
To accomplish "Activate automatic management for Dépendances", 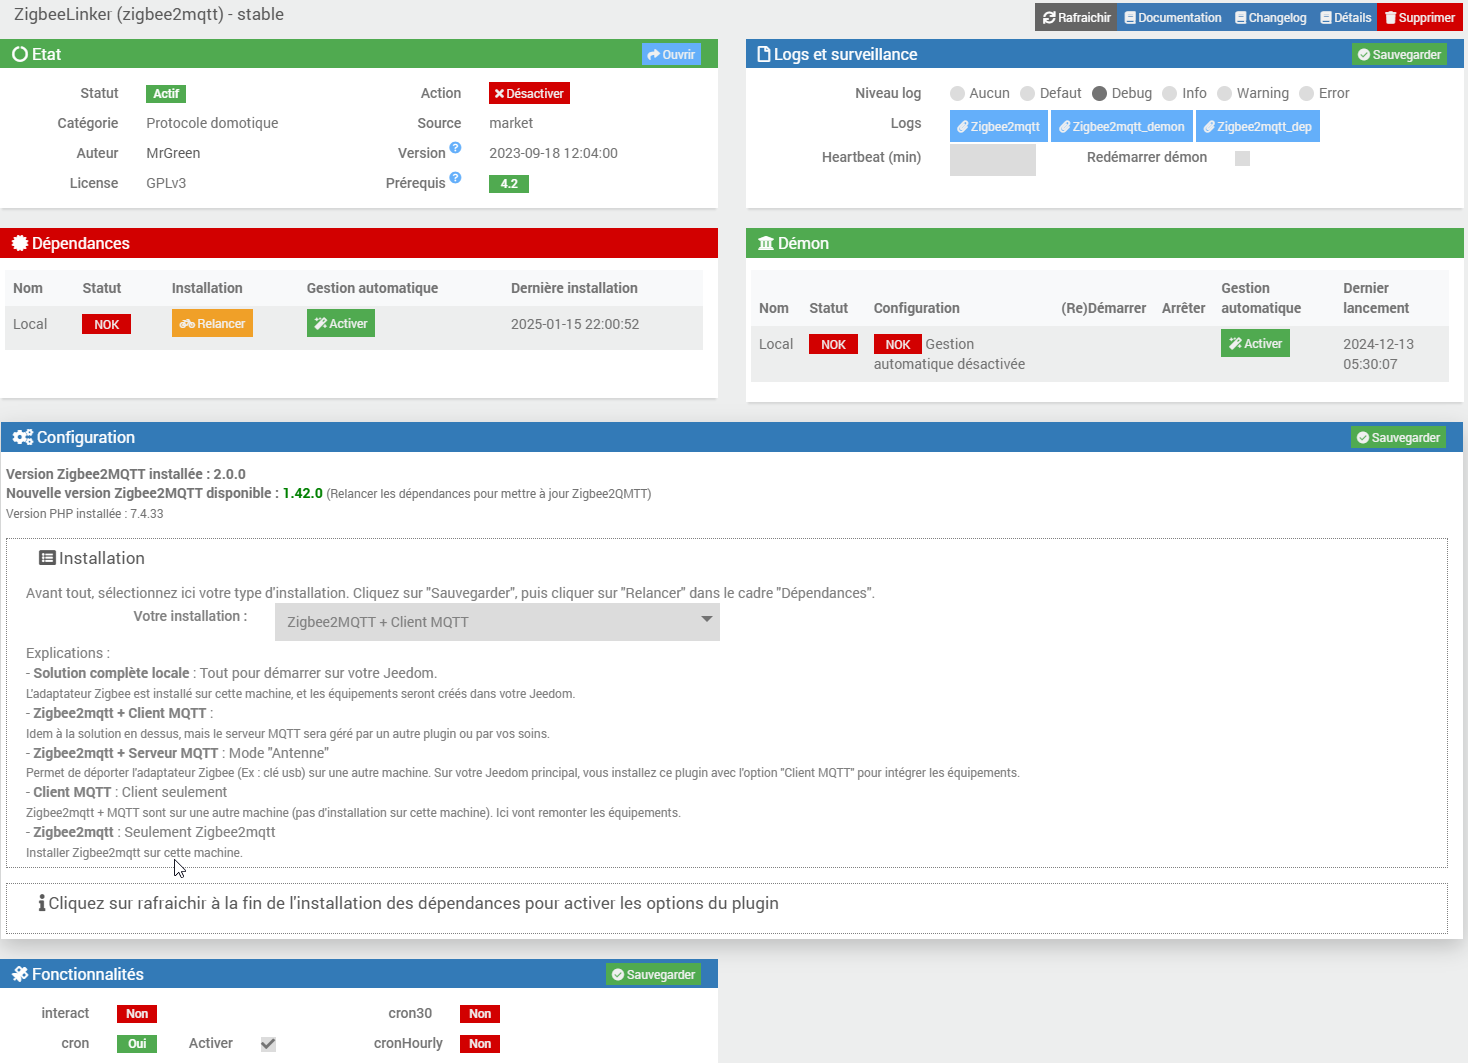I will [341, 323].
